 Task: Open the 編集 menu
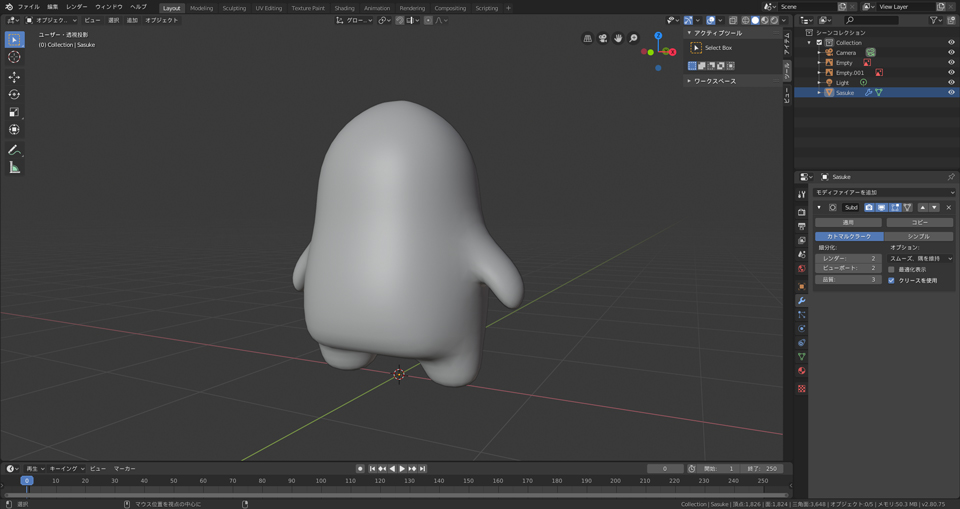pyautogui.click(x=53, y=7)
